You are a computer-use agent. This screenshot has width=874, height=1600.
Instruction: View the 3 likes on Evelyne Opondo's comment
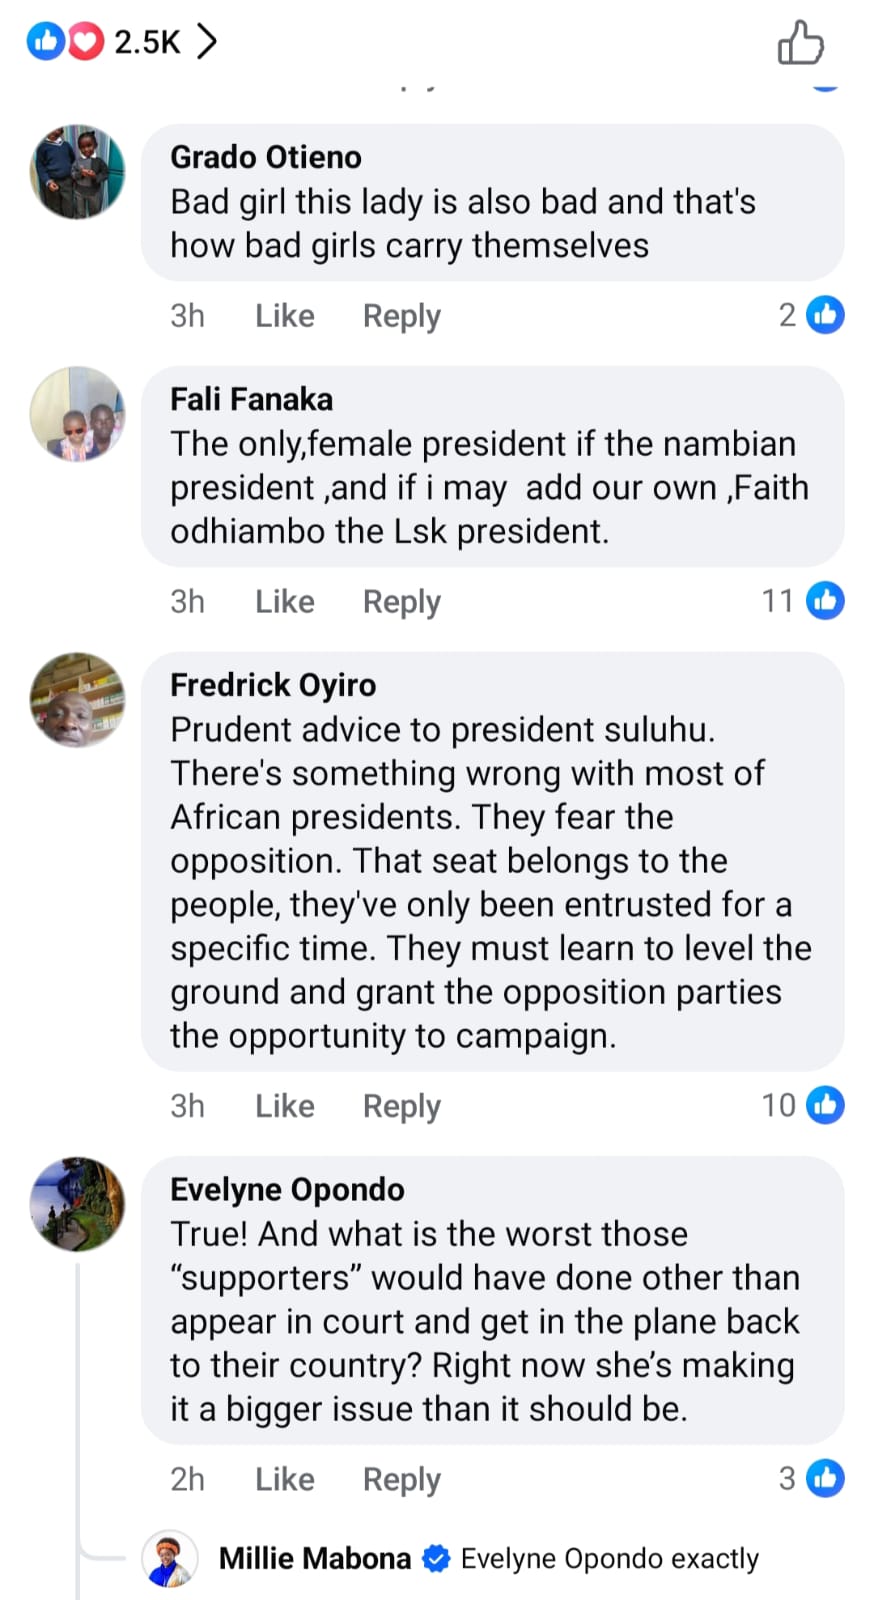coord(811,1478)
